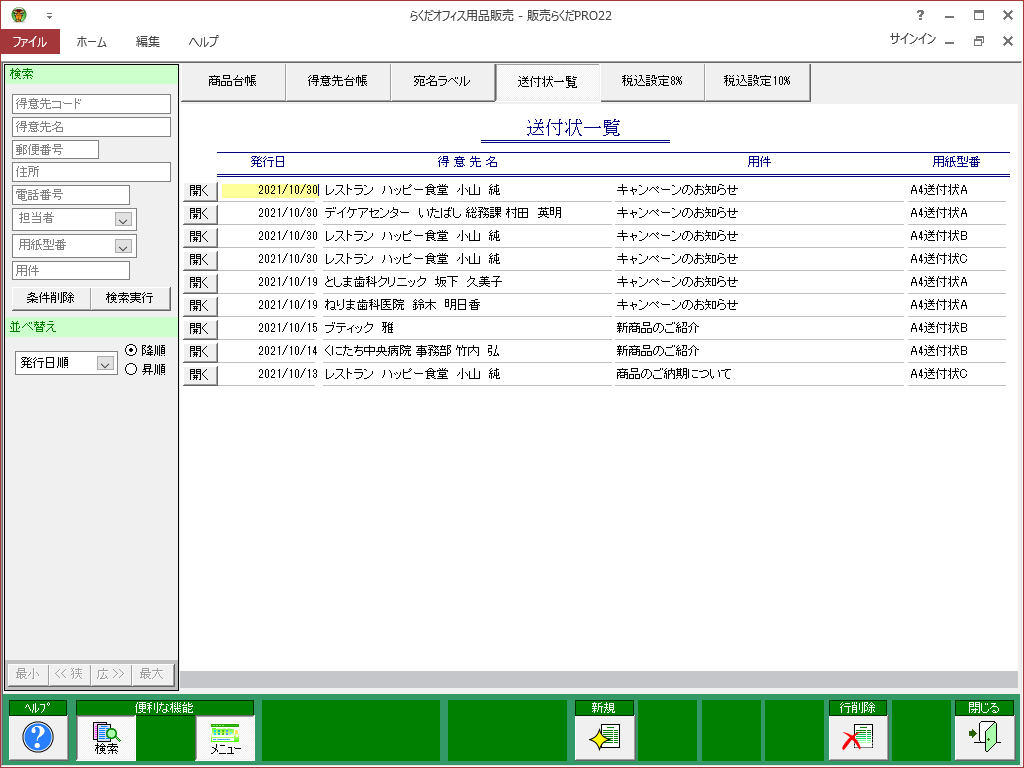Click the highlighted 2021/10/30 date cell
Screen dimensions: 1024x768
(x=270, y=190)
